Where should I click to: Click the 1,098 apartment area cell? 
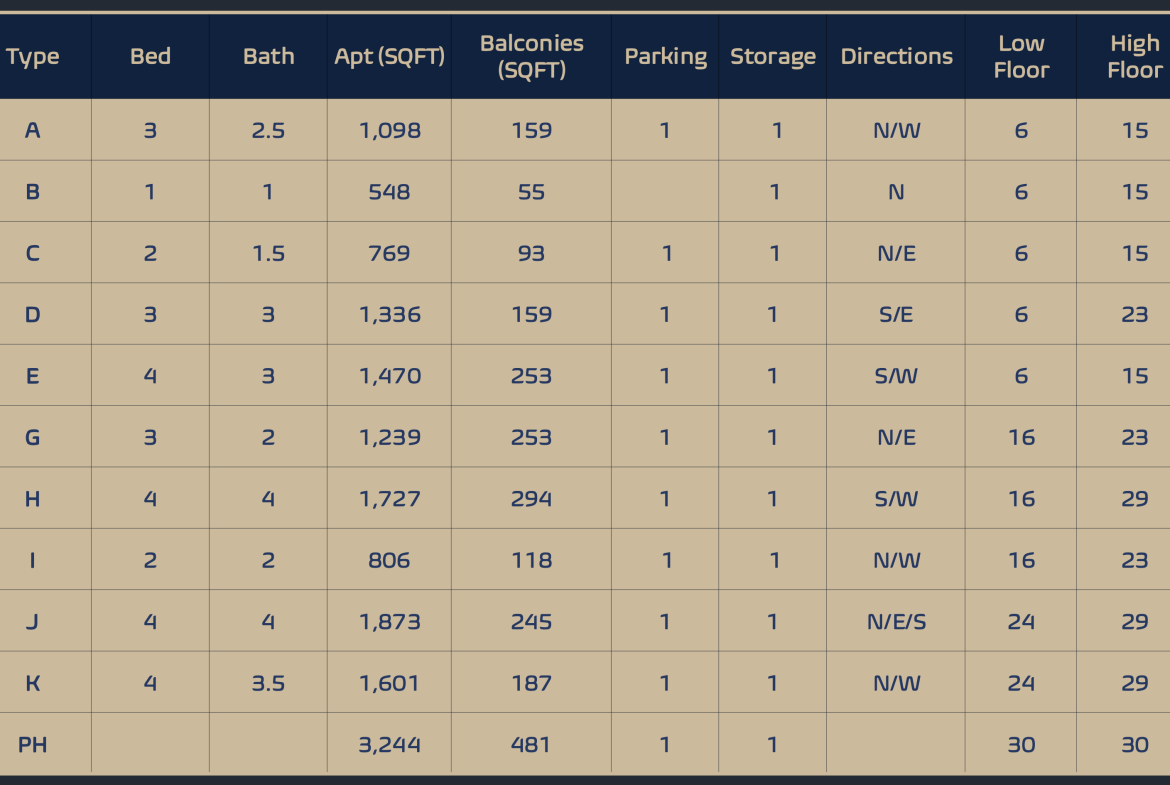tap(389, 130)
